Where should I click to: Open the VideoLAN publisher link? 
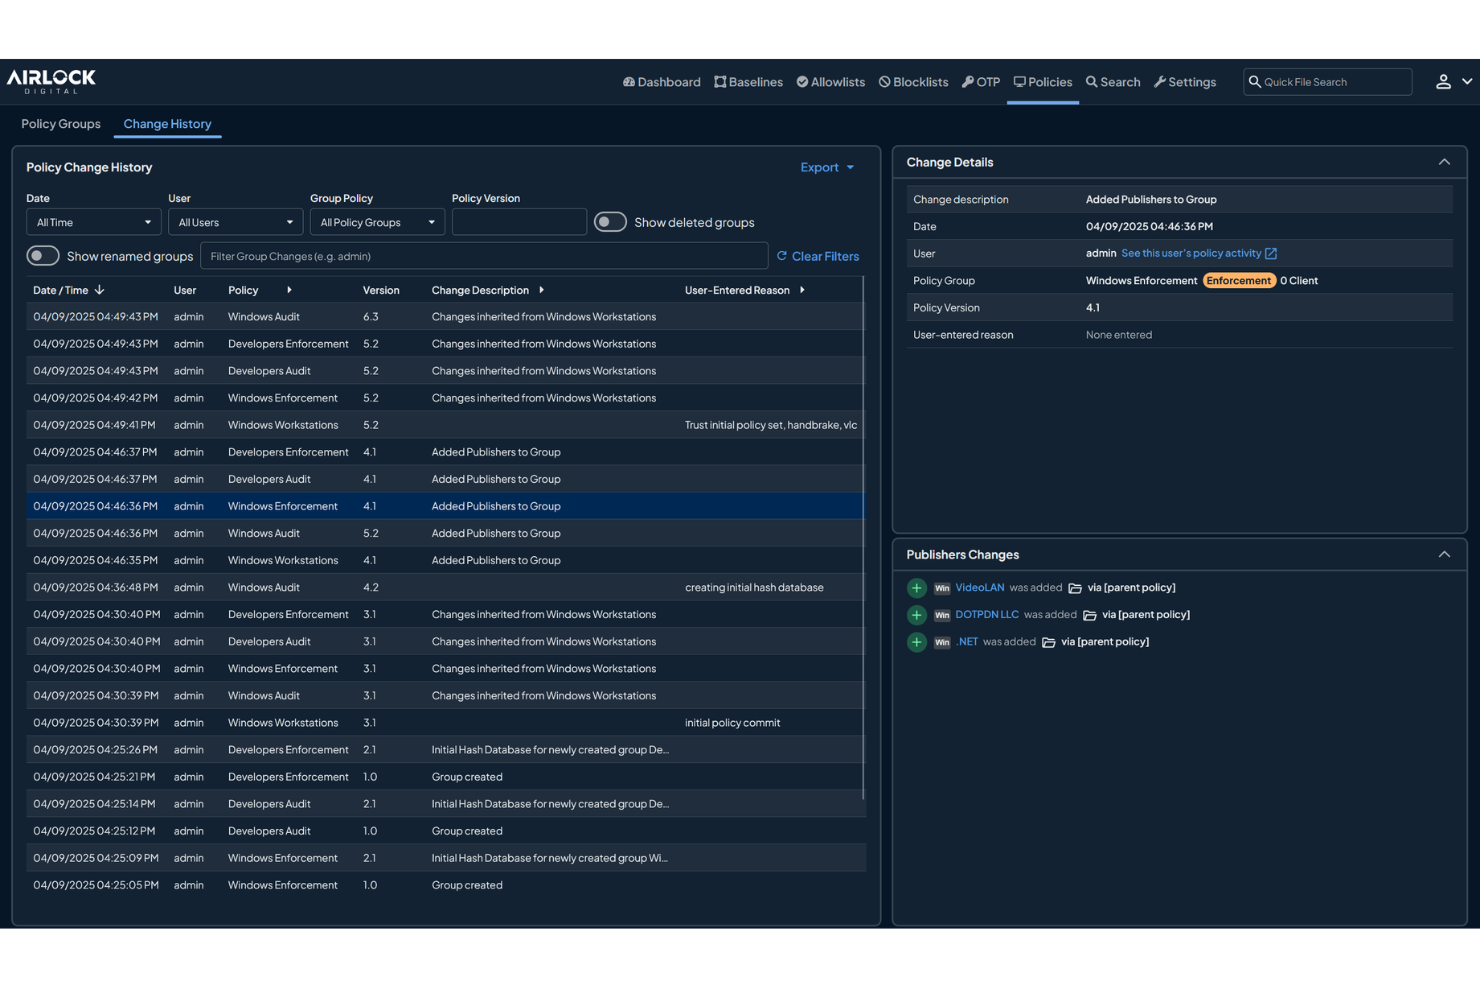980,587
